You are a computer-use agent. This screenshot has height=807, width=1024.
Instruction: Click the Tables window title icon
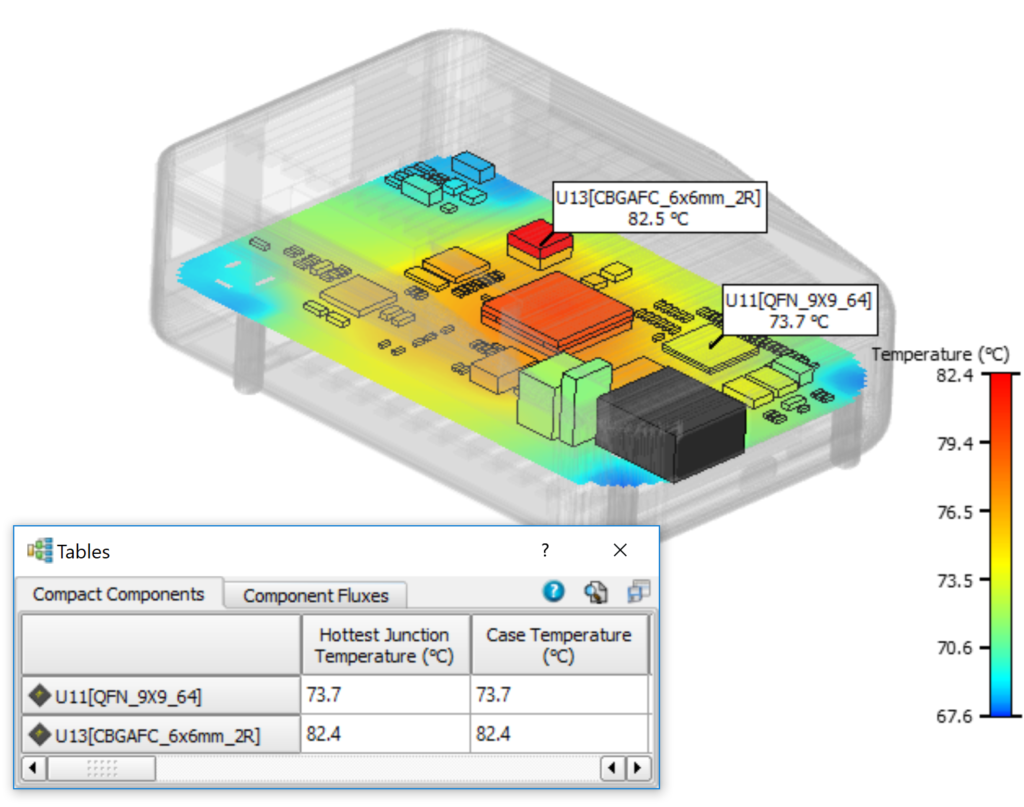click(x=40, y=550)
